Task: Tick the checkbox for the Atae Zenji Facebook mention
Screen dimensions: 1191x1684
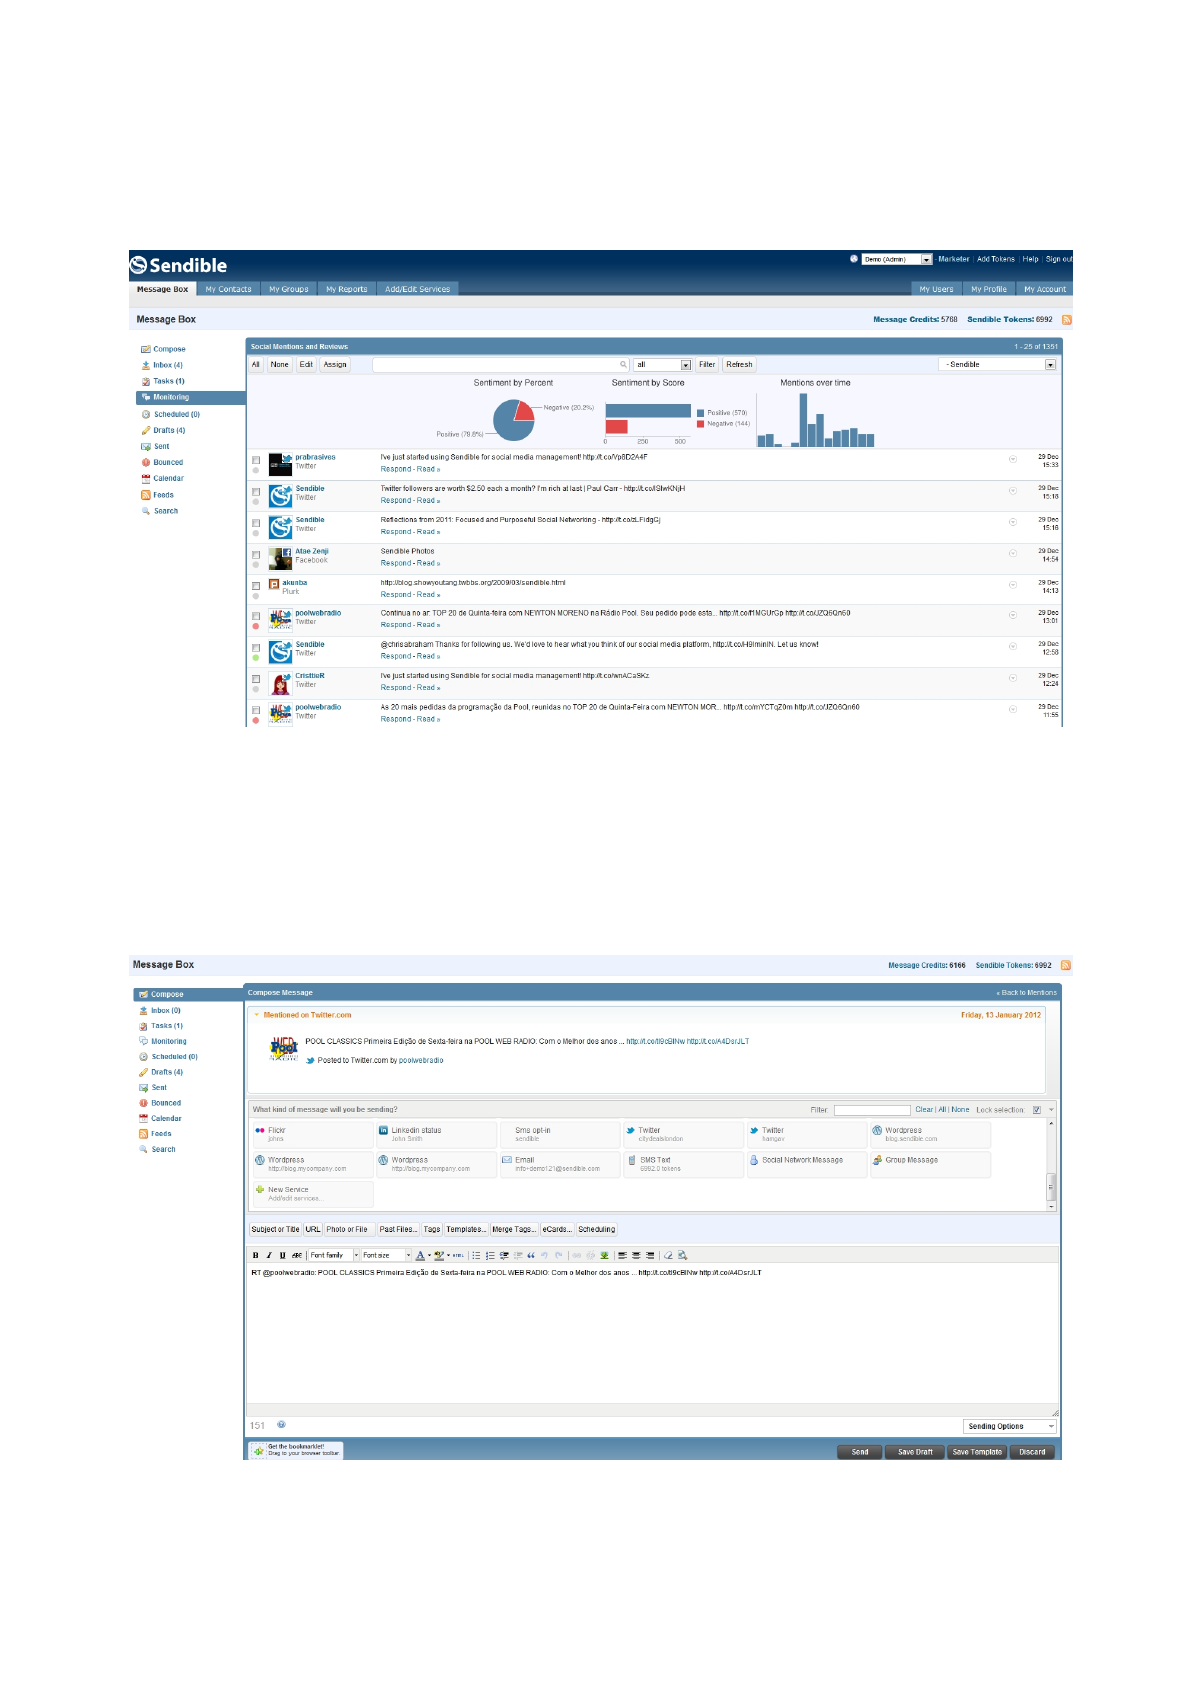Action: (256, 554)
